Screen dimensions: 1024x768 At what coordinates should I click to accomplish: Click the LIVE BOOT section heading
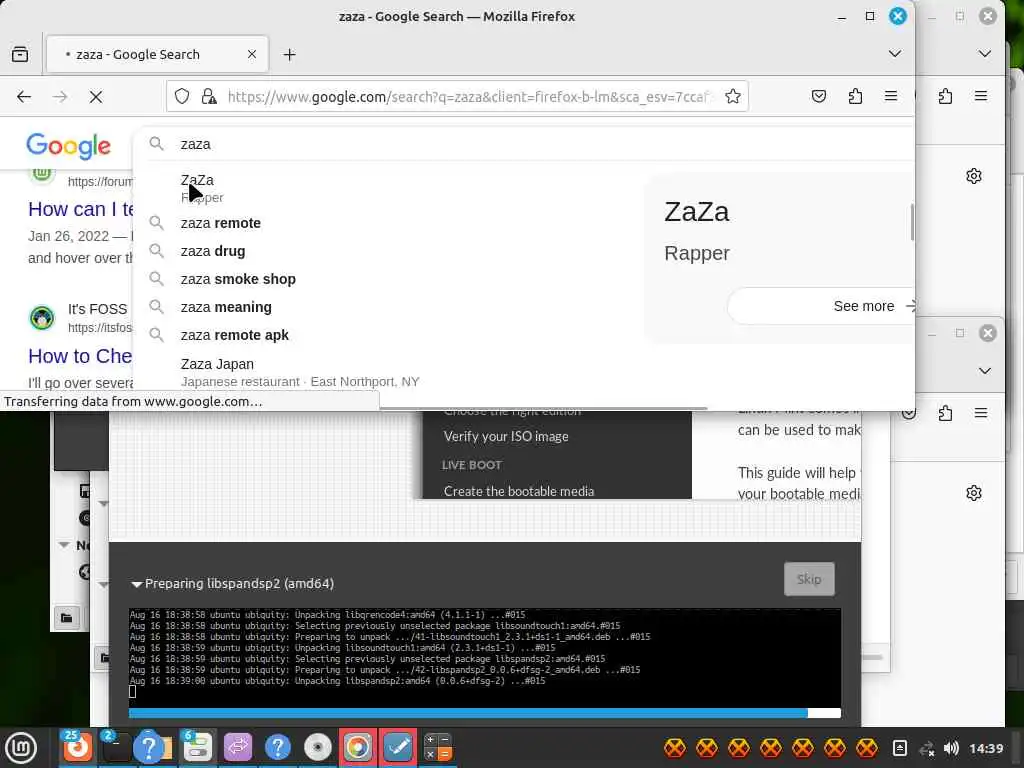click(472, 465)
